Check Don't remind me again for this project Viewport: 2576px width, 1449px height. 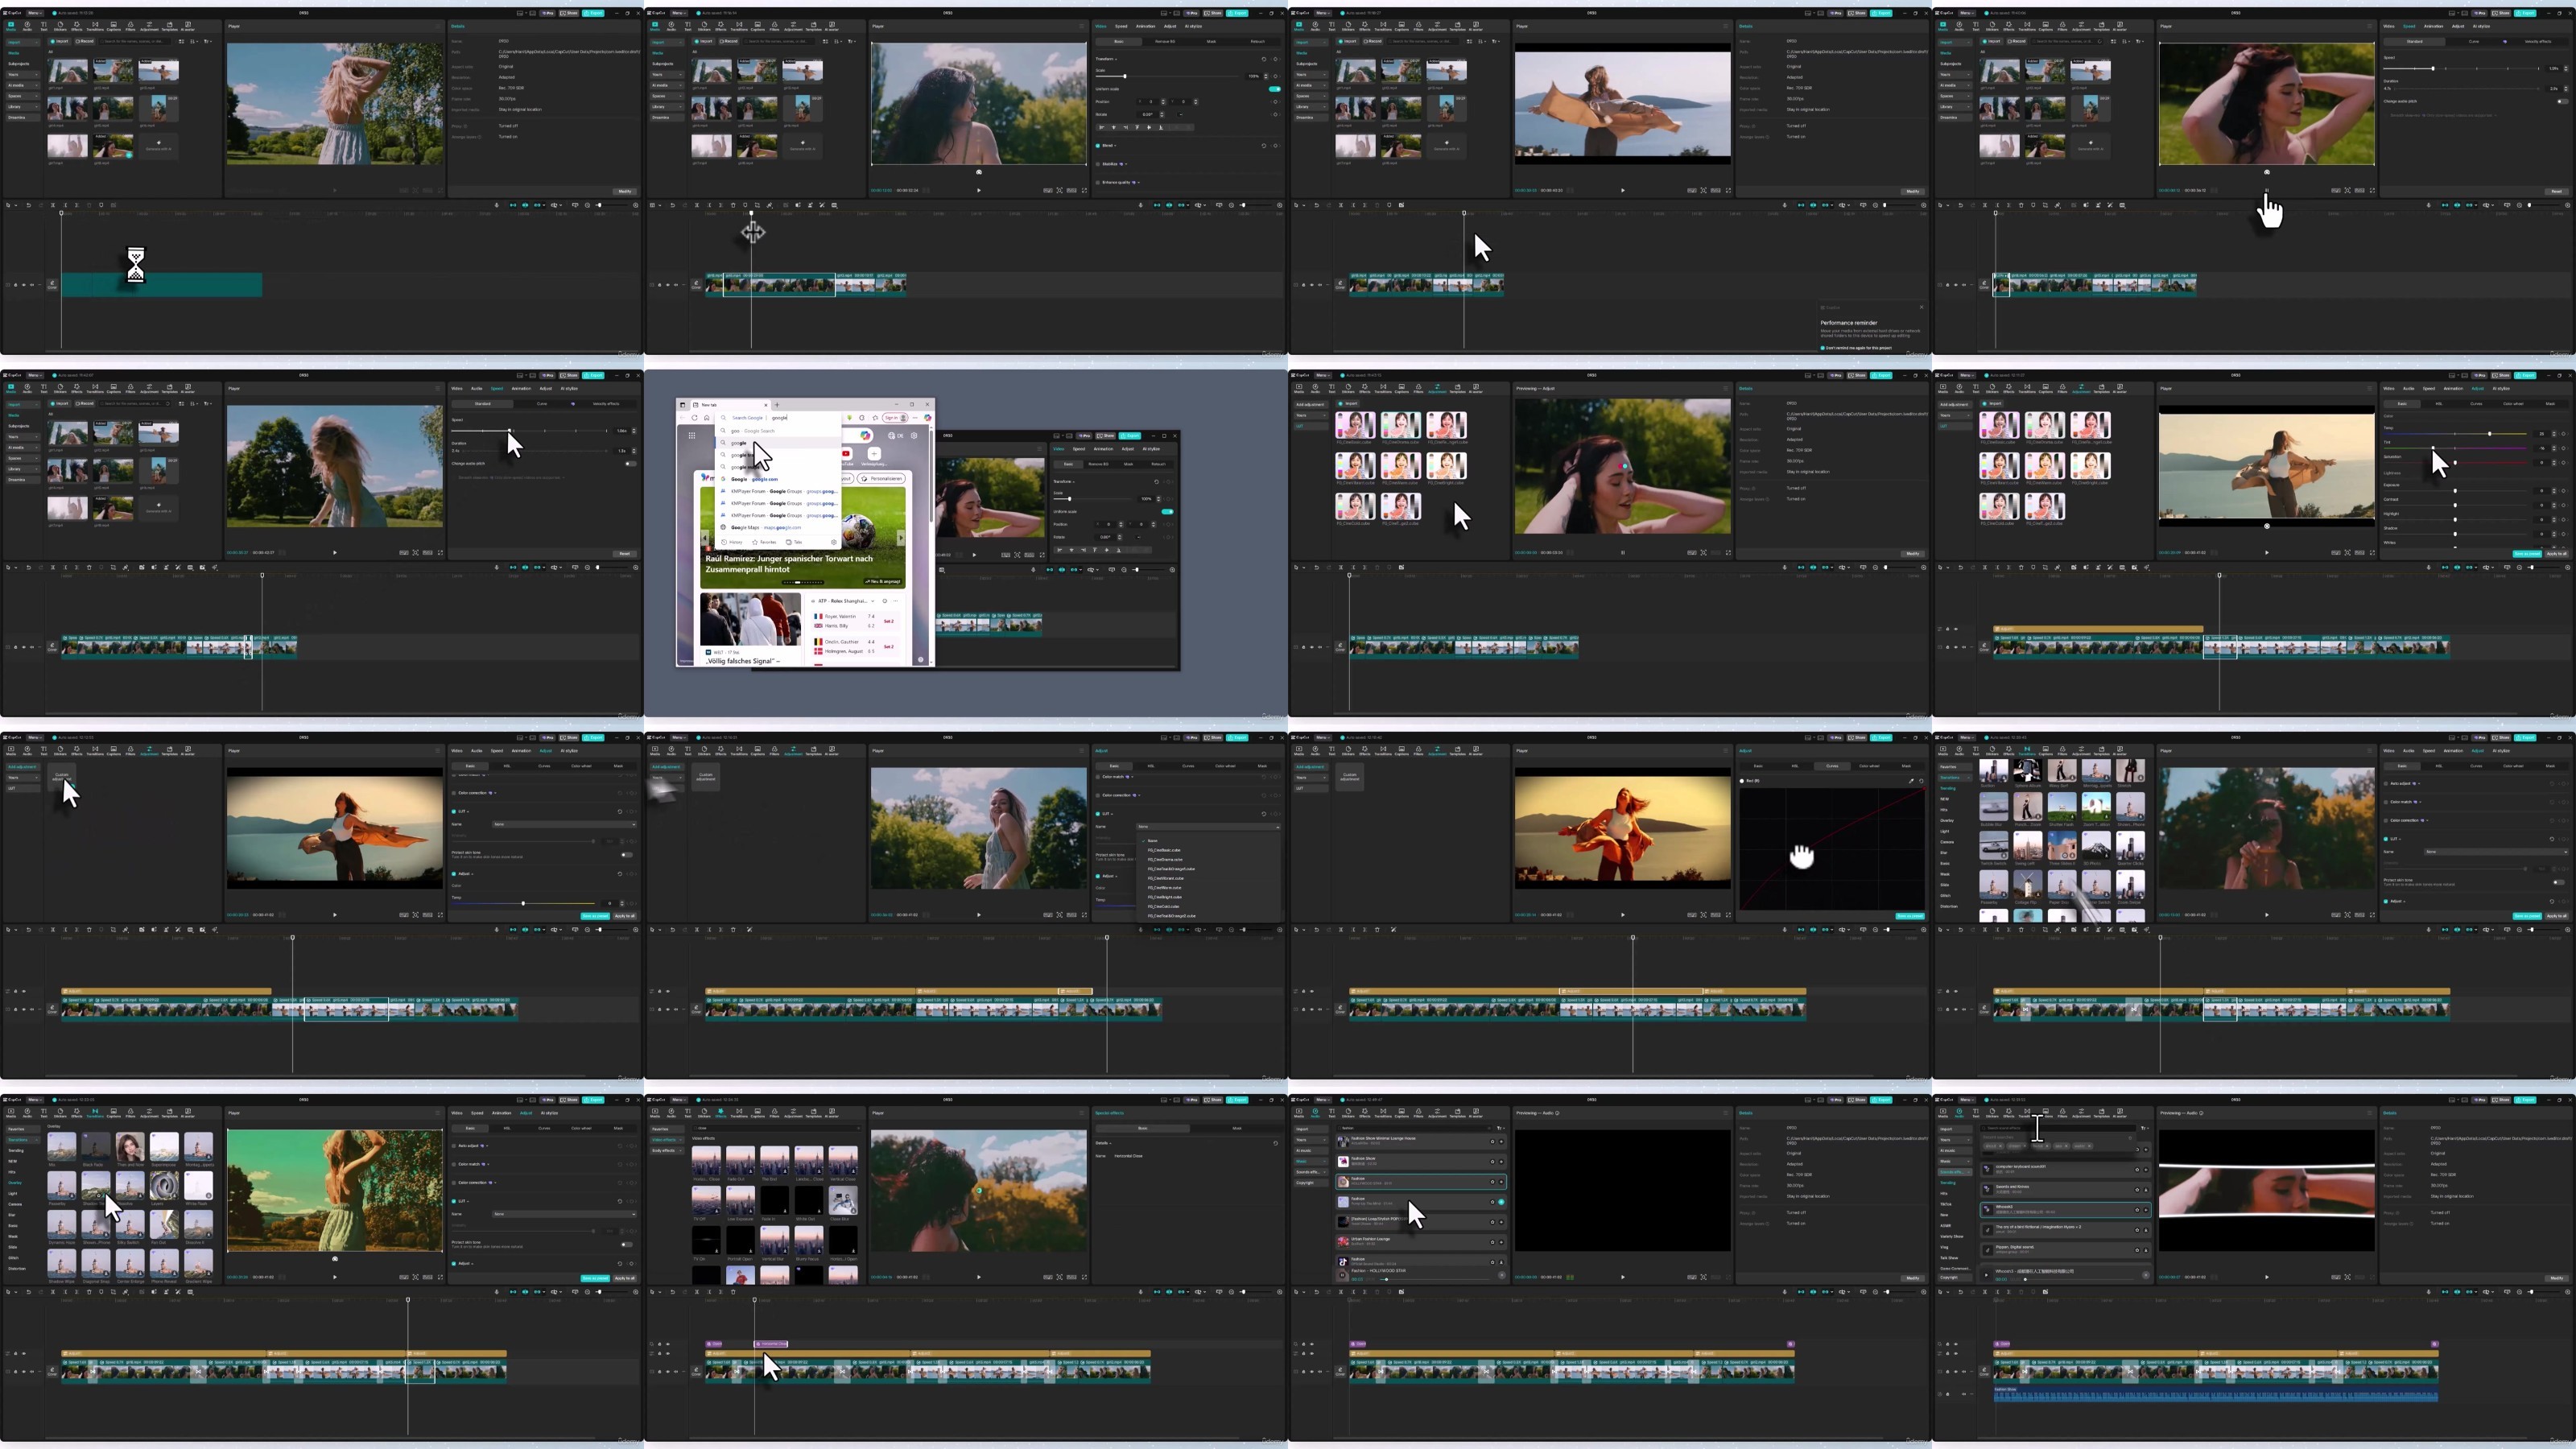click(1823, 348)
